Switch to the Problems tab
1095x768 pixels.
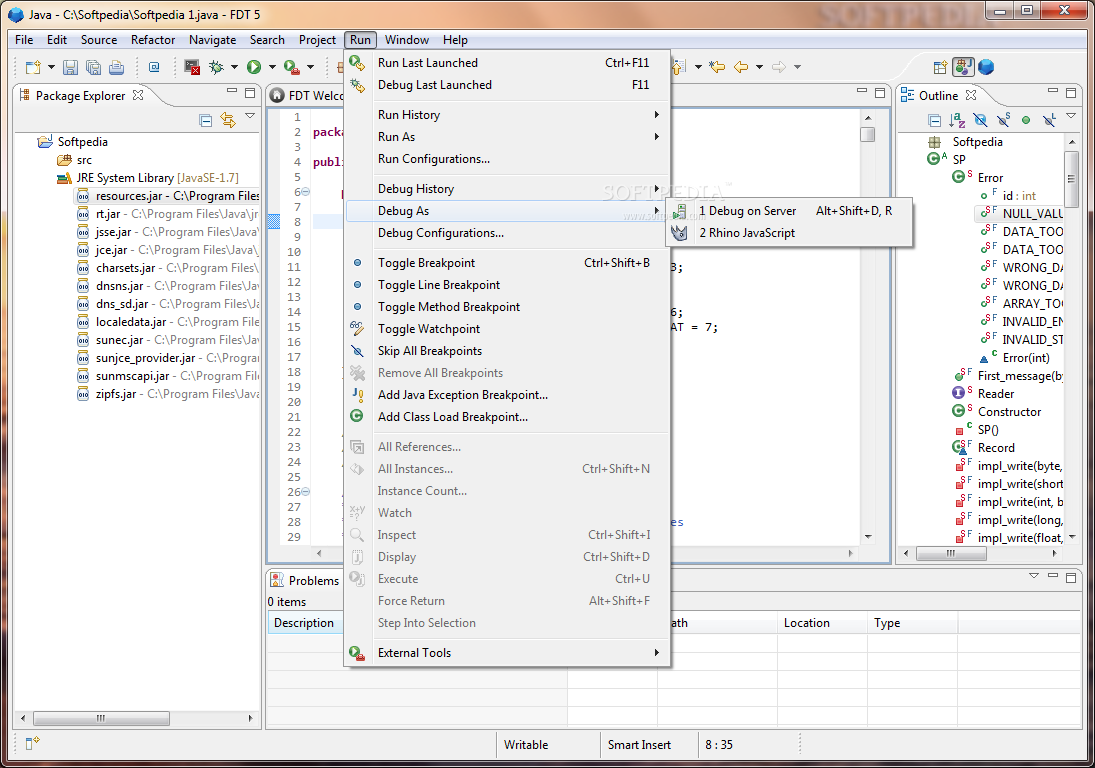(x=305, y=580)
